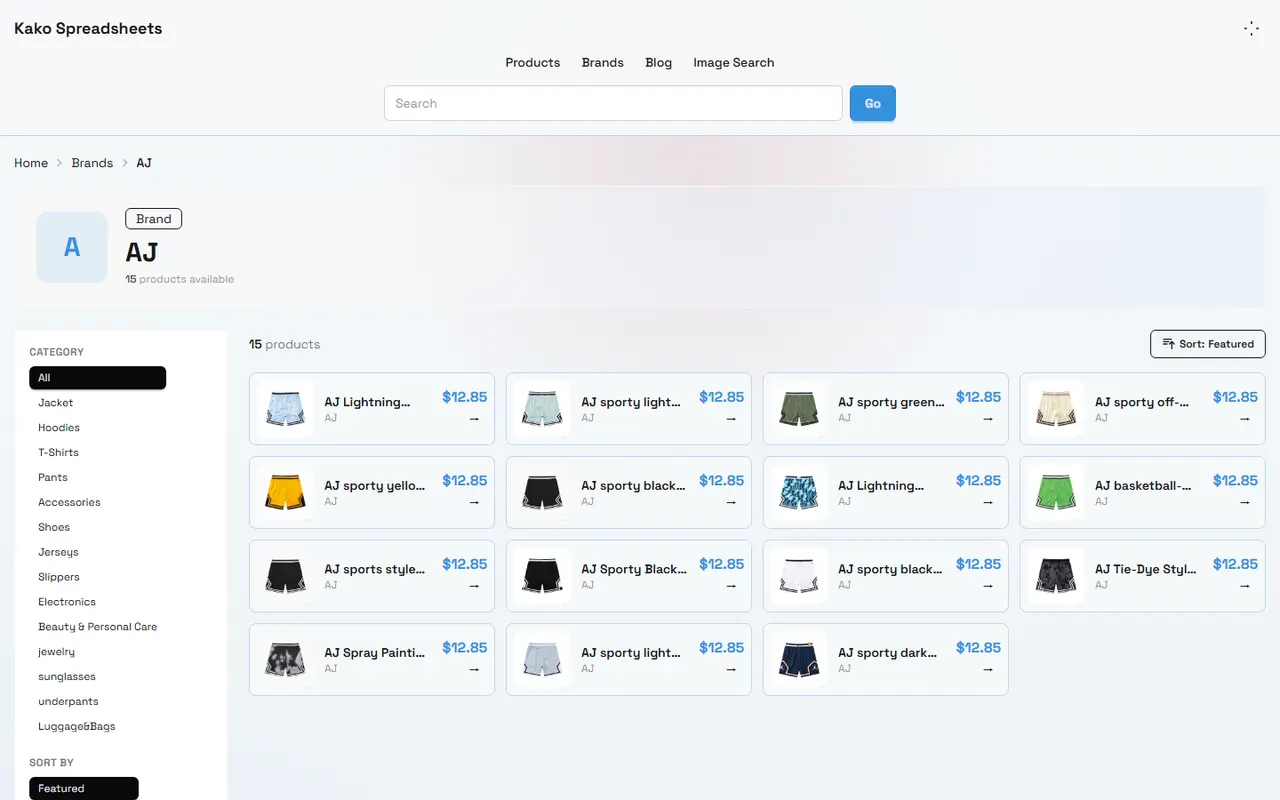This screenshot has height=800, width=1280.
Task: Open the Sort: Featured dropdown
Action: point(1208,344)
